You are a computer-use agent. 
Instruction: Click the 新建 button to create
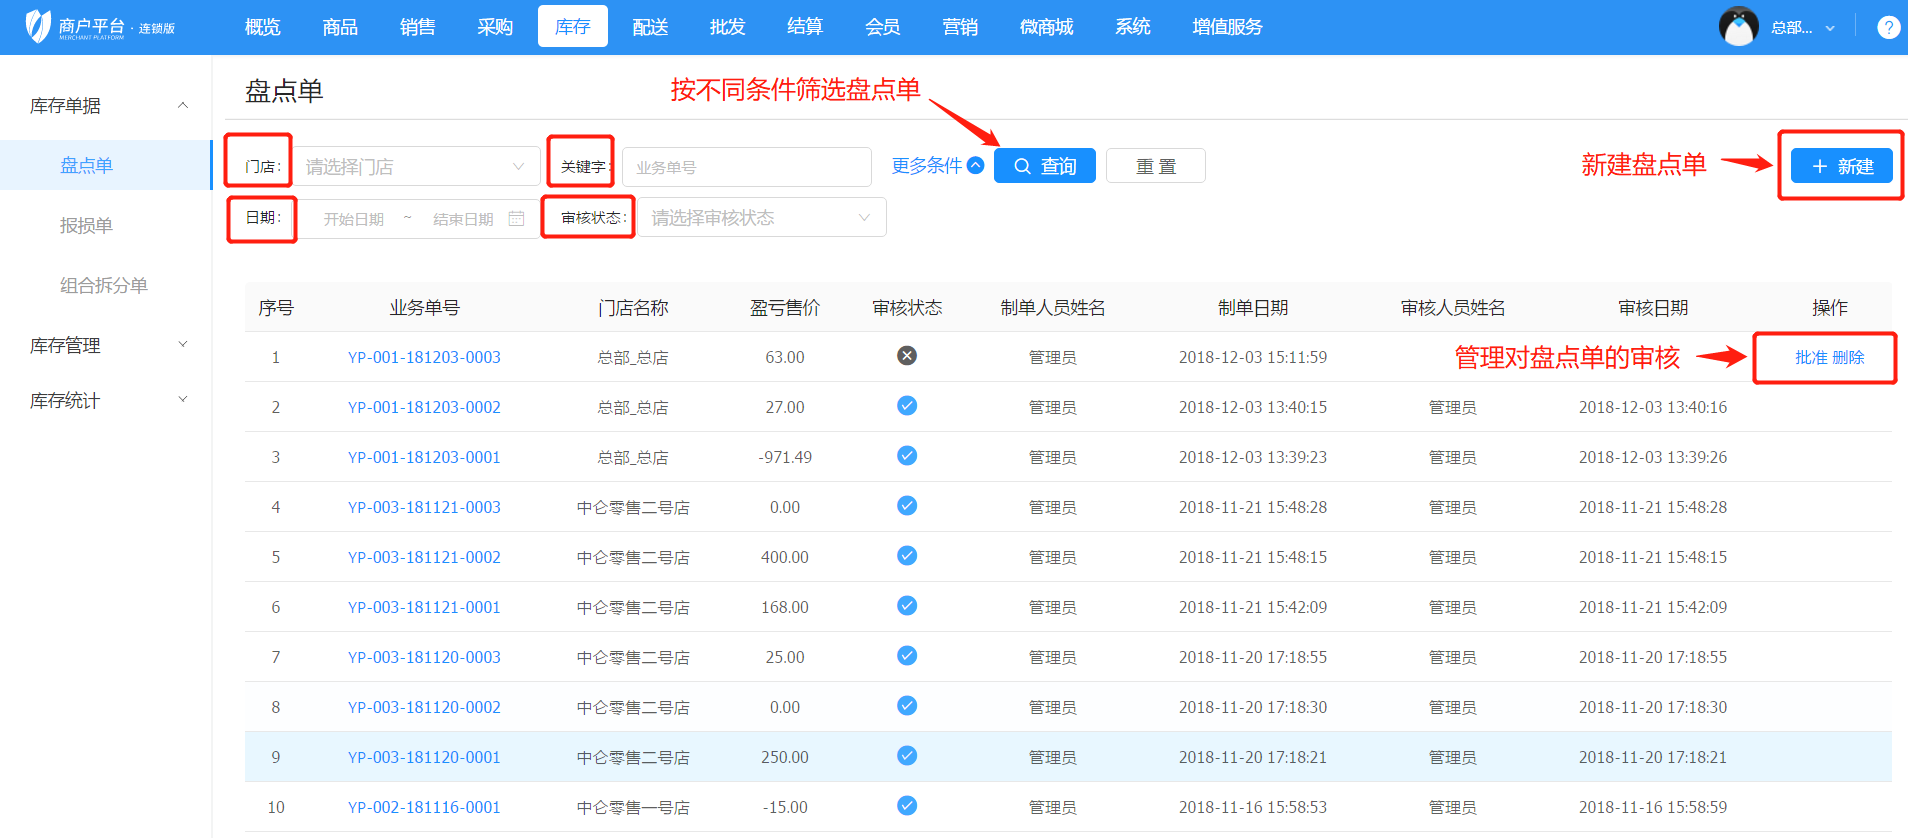click(x=1841, y=166)
